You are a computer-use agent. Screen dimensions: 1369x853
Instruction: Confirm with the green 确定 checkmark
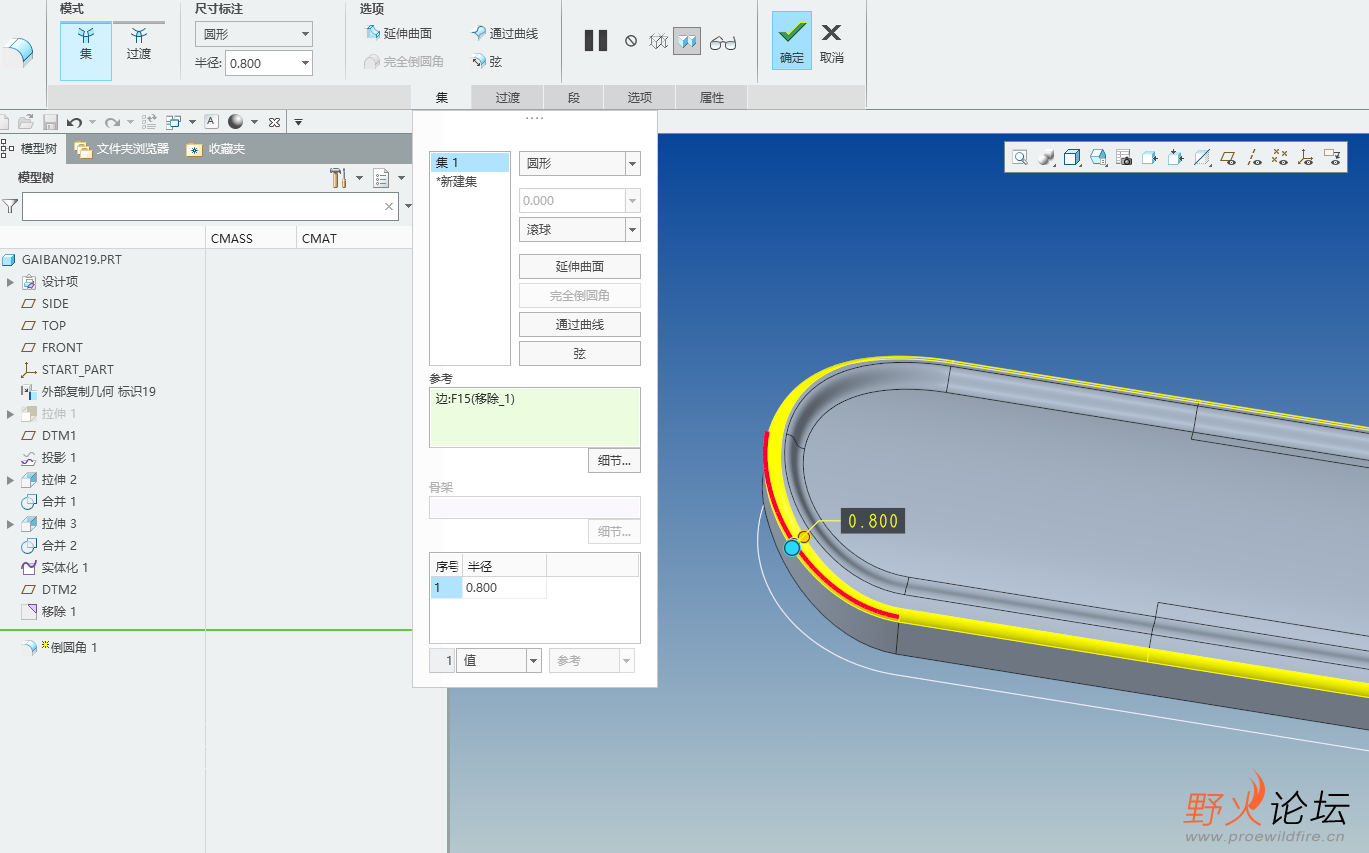792,41
